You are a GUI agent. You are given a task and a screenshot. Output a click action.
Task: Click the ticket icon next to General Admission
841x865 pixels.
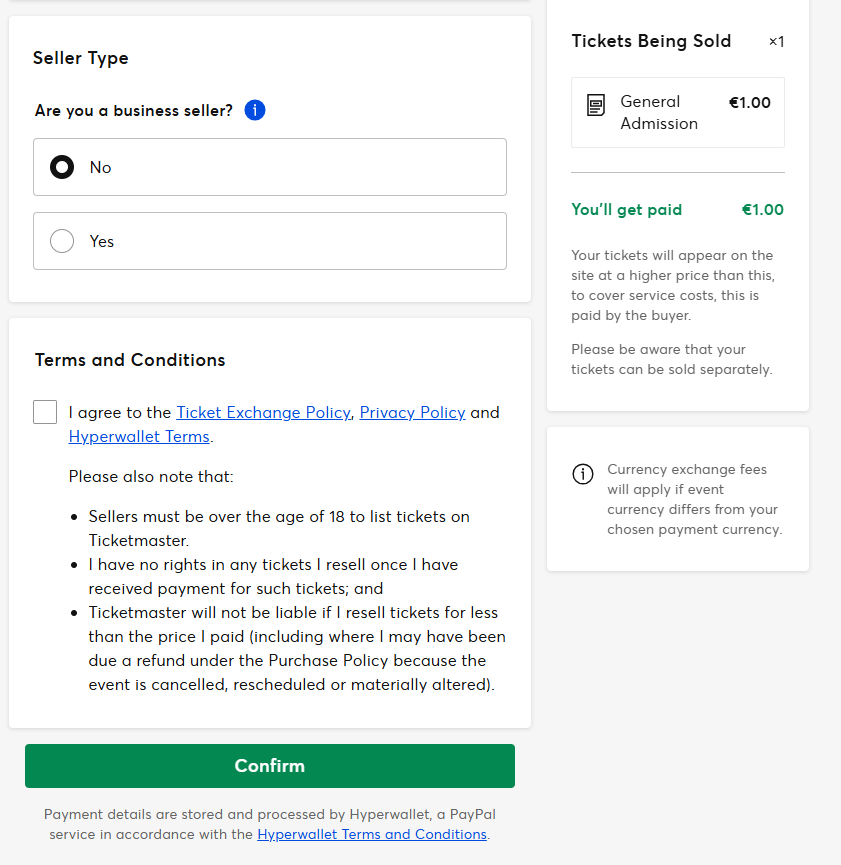596,105
